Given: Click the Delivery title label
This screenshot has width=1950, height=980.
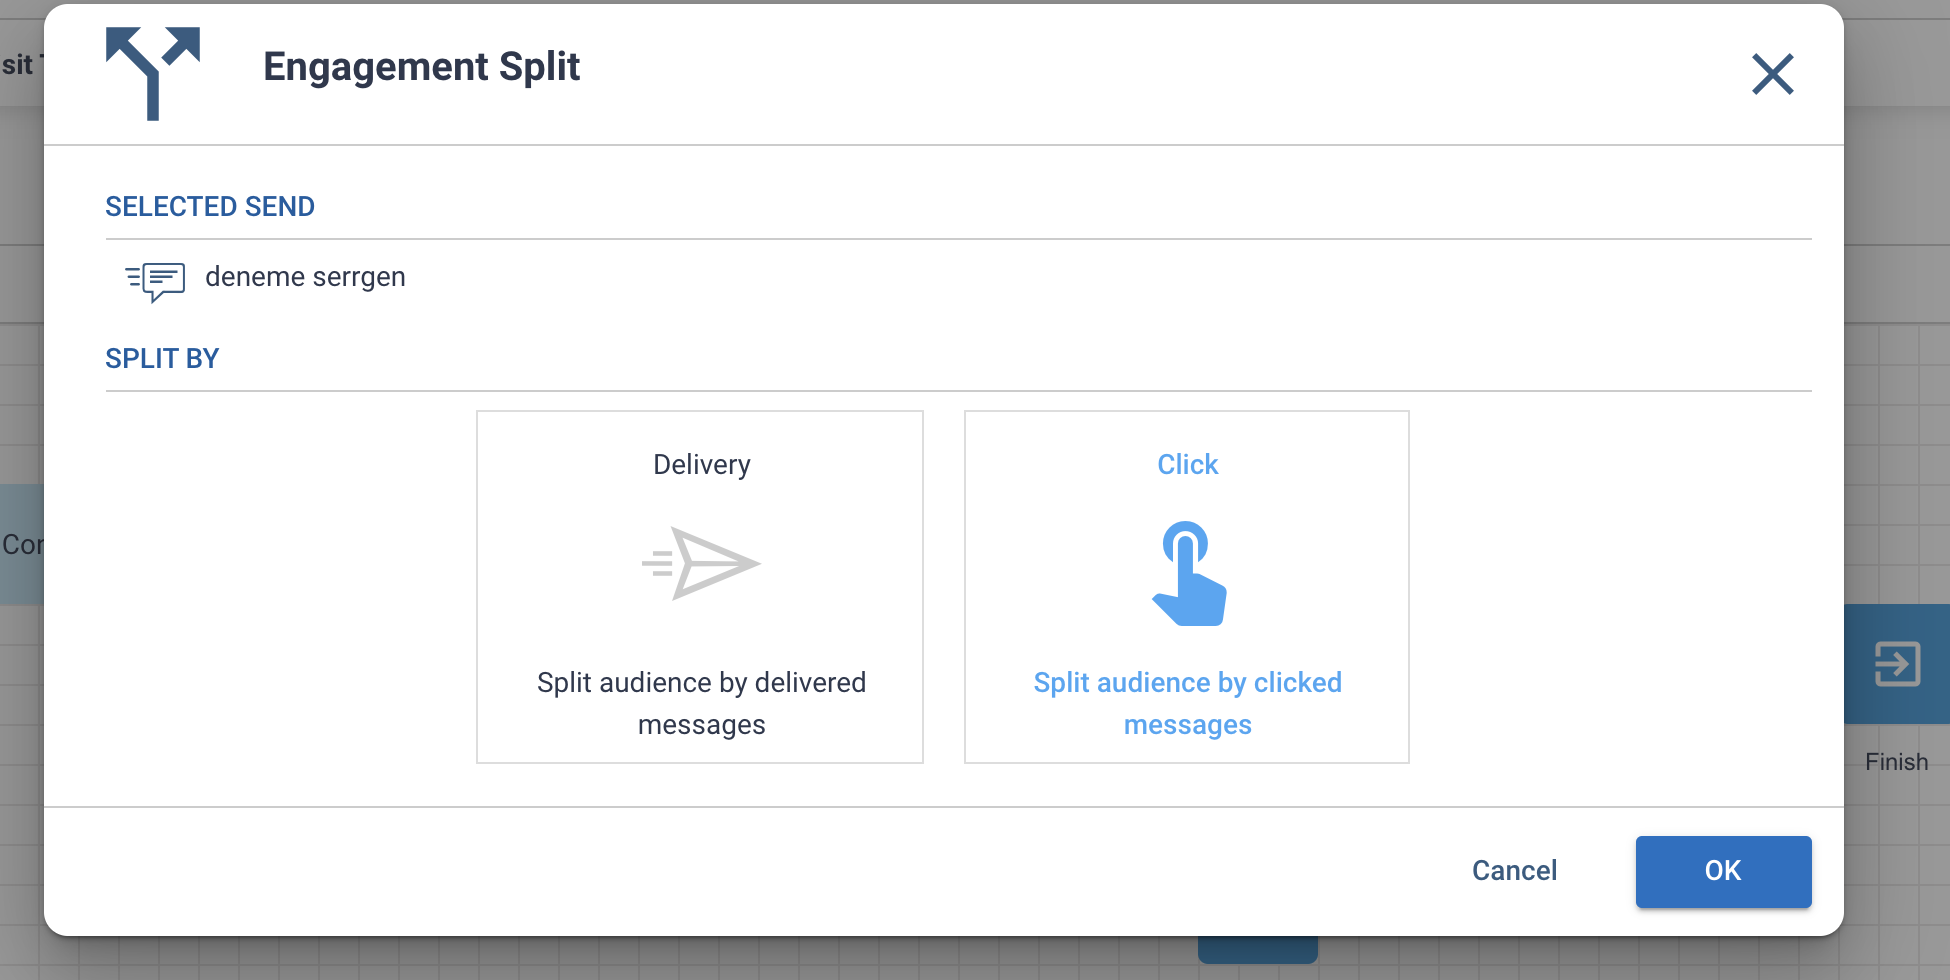Looking at the screenshot, I should coord(701,465).
